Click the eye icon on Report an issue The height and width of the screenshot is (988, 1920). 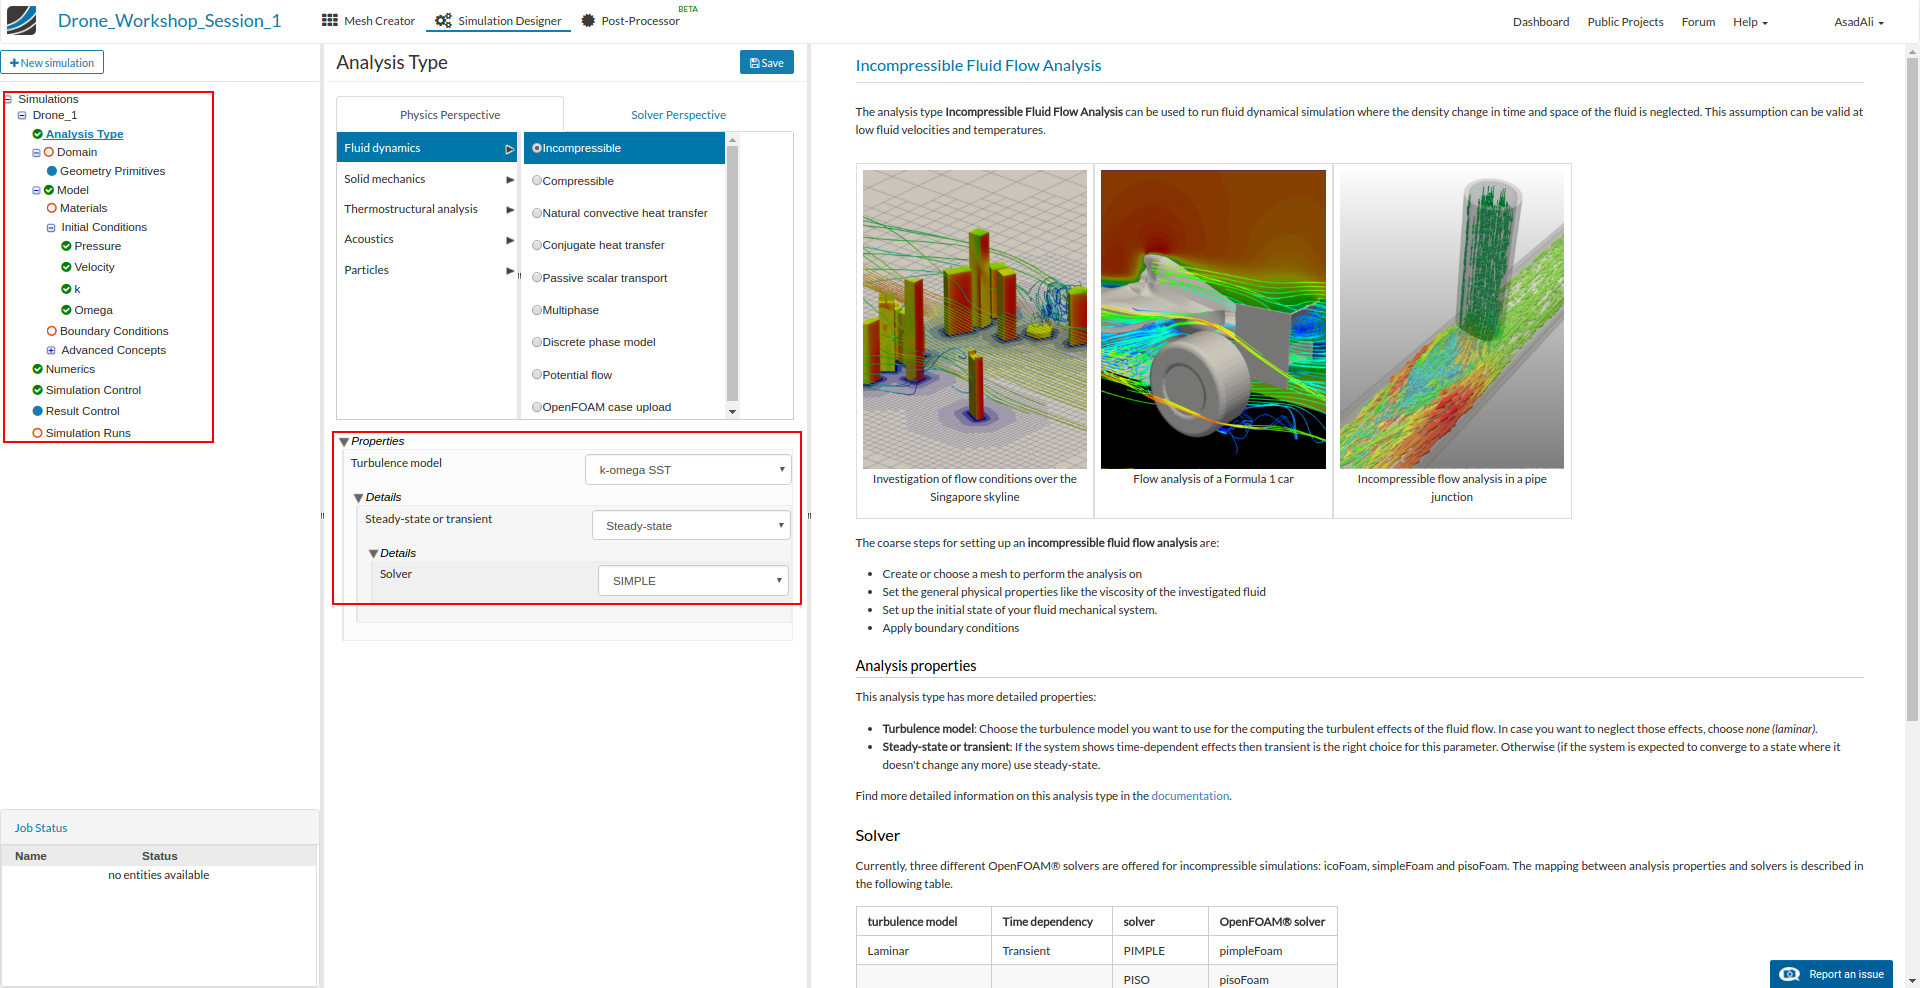point(1790,974)
